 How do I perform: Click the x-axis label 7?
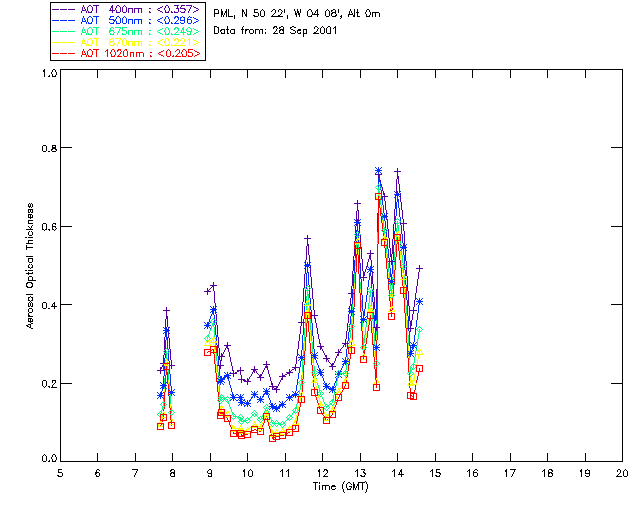(x=135, y=473)
